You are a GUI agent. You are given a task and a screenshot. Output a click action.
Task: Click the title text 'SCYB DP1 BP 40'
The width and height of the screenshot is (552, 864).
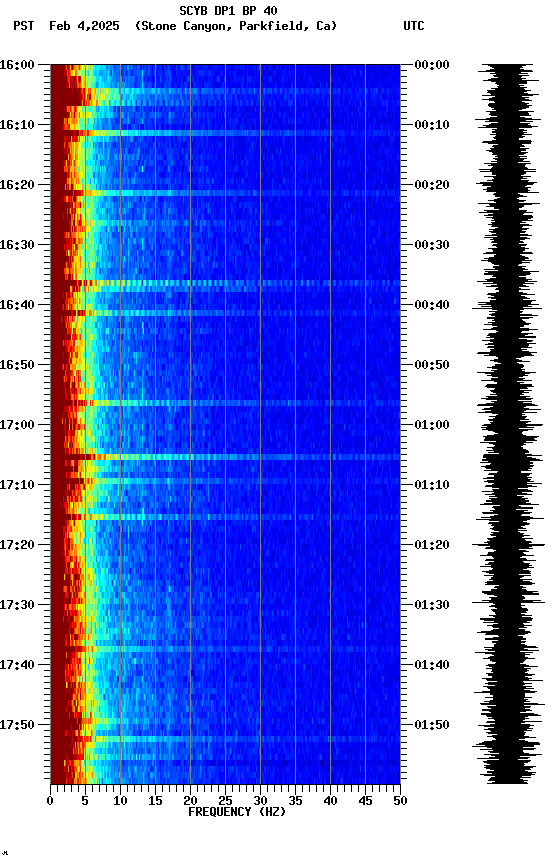(x=228, y=10)
